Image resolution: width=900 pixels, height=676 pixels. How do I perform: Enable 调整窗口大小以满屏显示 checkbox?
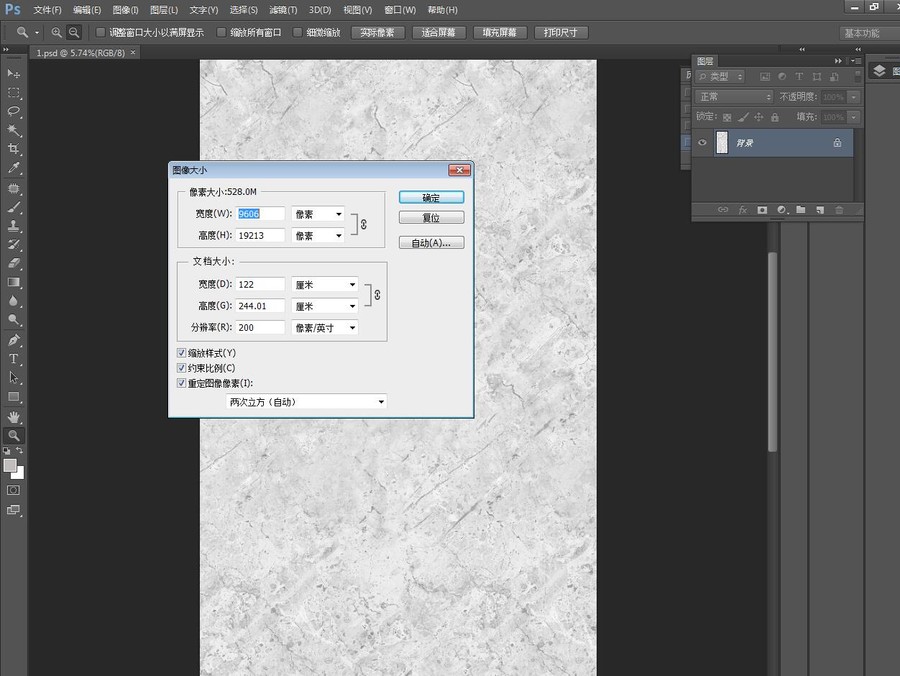(x=100, y=33)
